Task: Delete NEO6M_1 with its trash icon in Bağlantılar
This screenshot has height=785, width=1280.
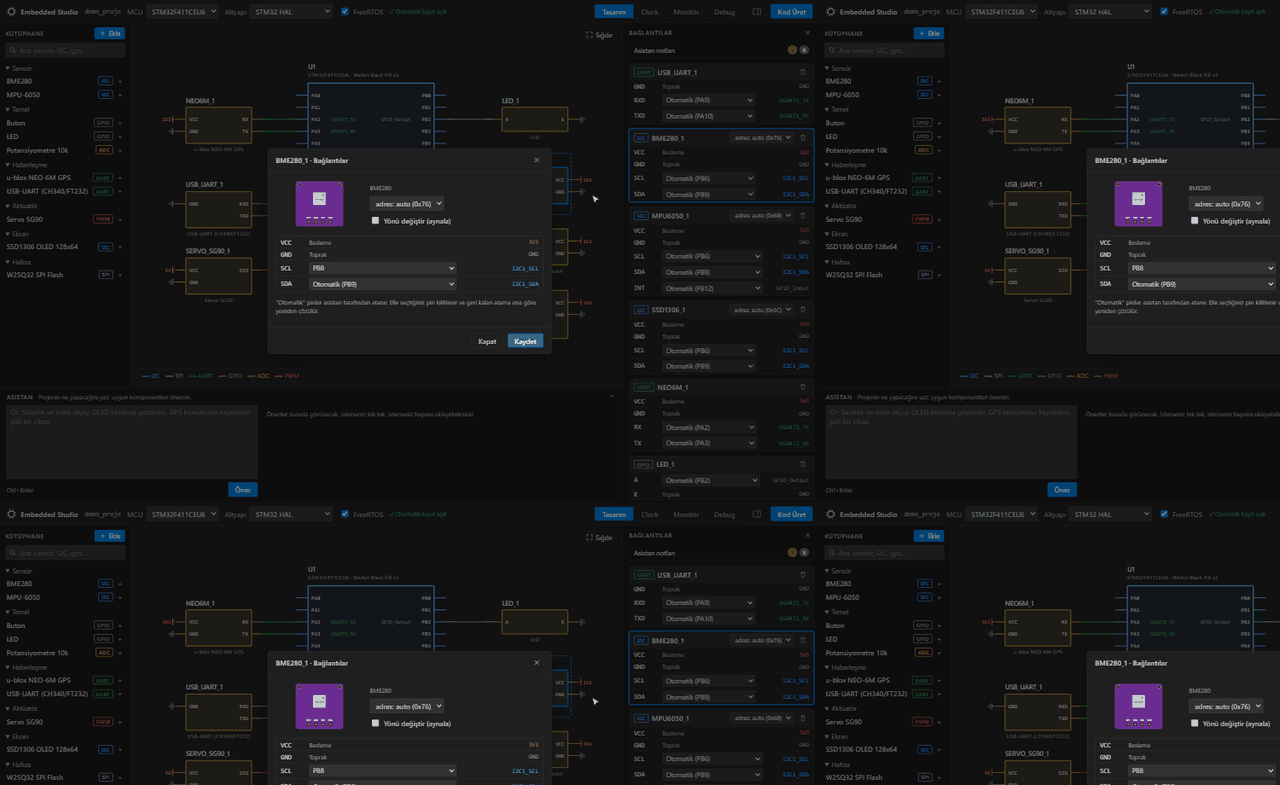Action: [802, 387]
